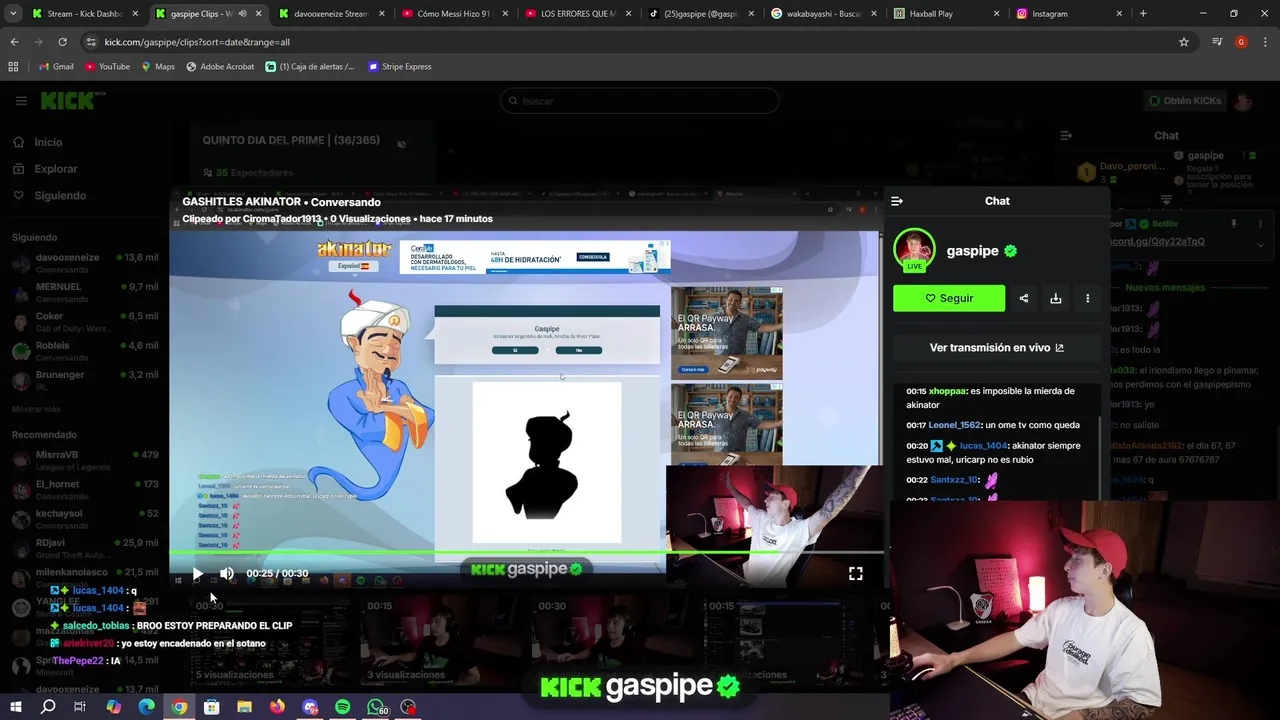Mute the clip player volume
This screenshot has height=720, width=1280.
click(x=227, y=574)
